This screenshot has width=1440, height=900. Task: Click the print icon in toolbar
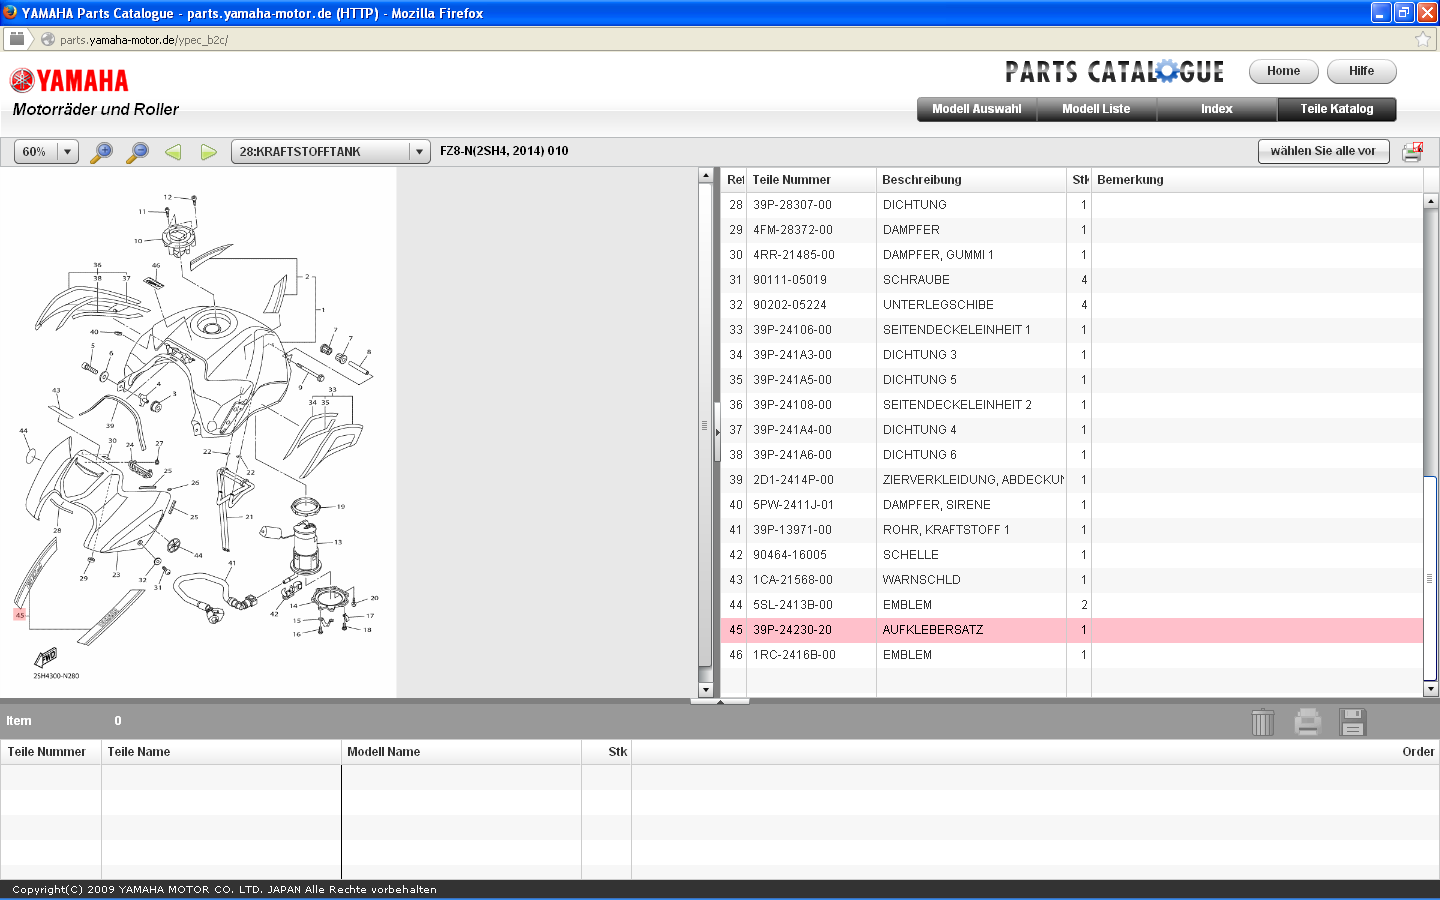coord(1412,152)
